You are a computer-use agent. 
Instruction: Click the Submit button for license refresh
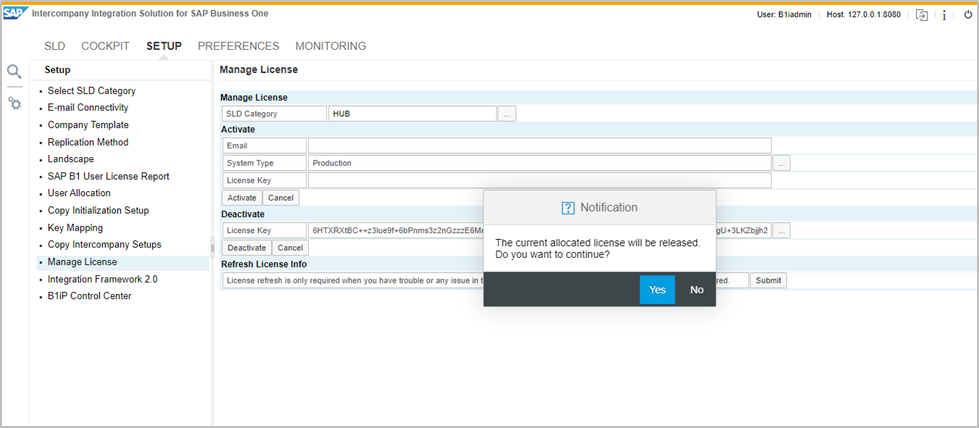pos(768,281)
